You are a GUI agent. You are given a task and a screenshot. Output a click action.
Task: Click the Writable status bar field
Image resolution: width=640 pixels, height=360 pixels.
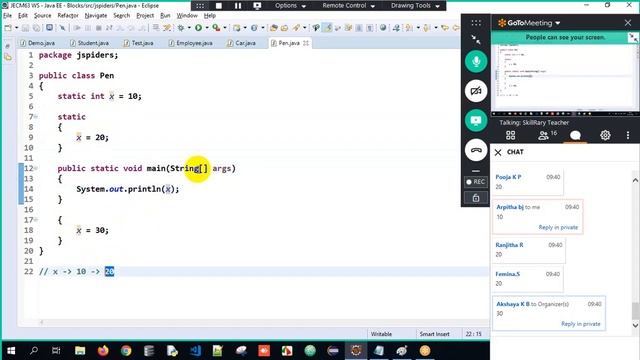click(x=381, y=334)
